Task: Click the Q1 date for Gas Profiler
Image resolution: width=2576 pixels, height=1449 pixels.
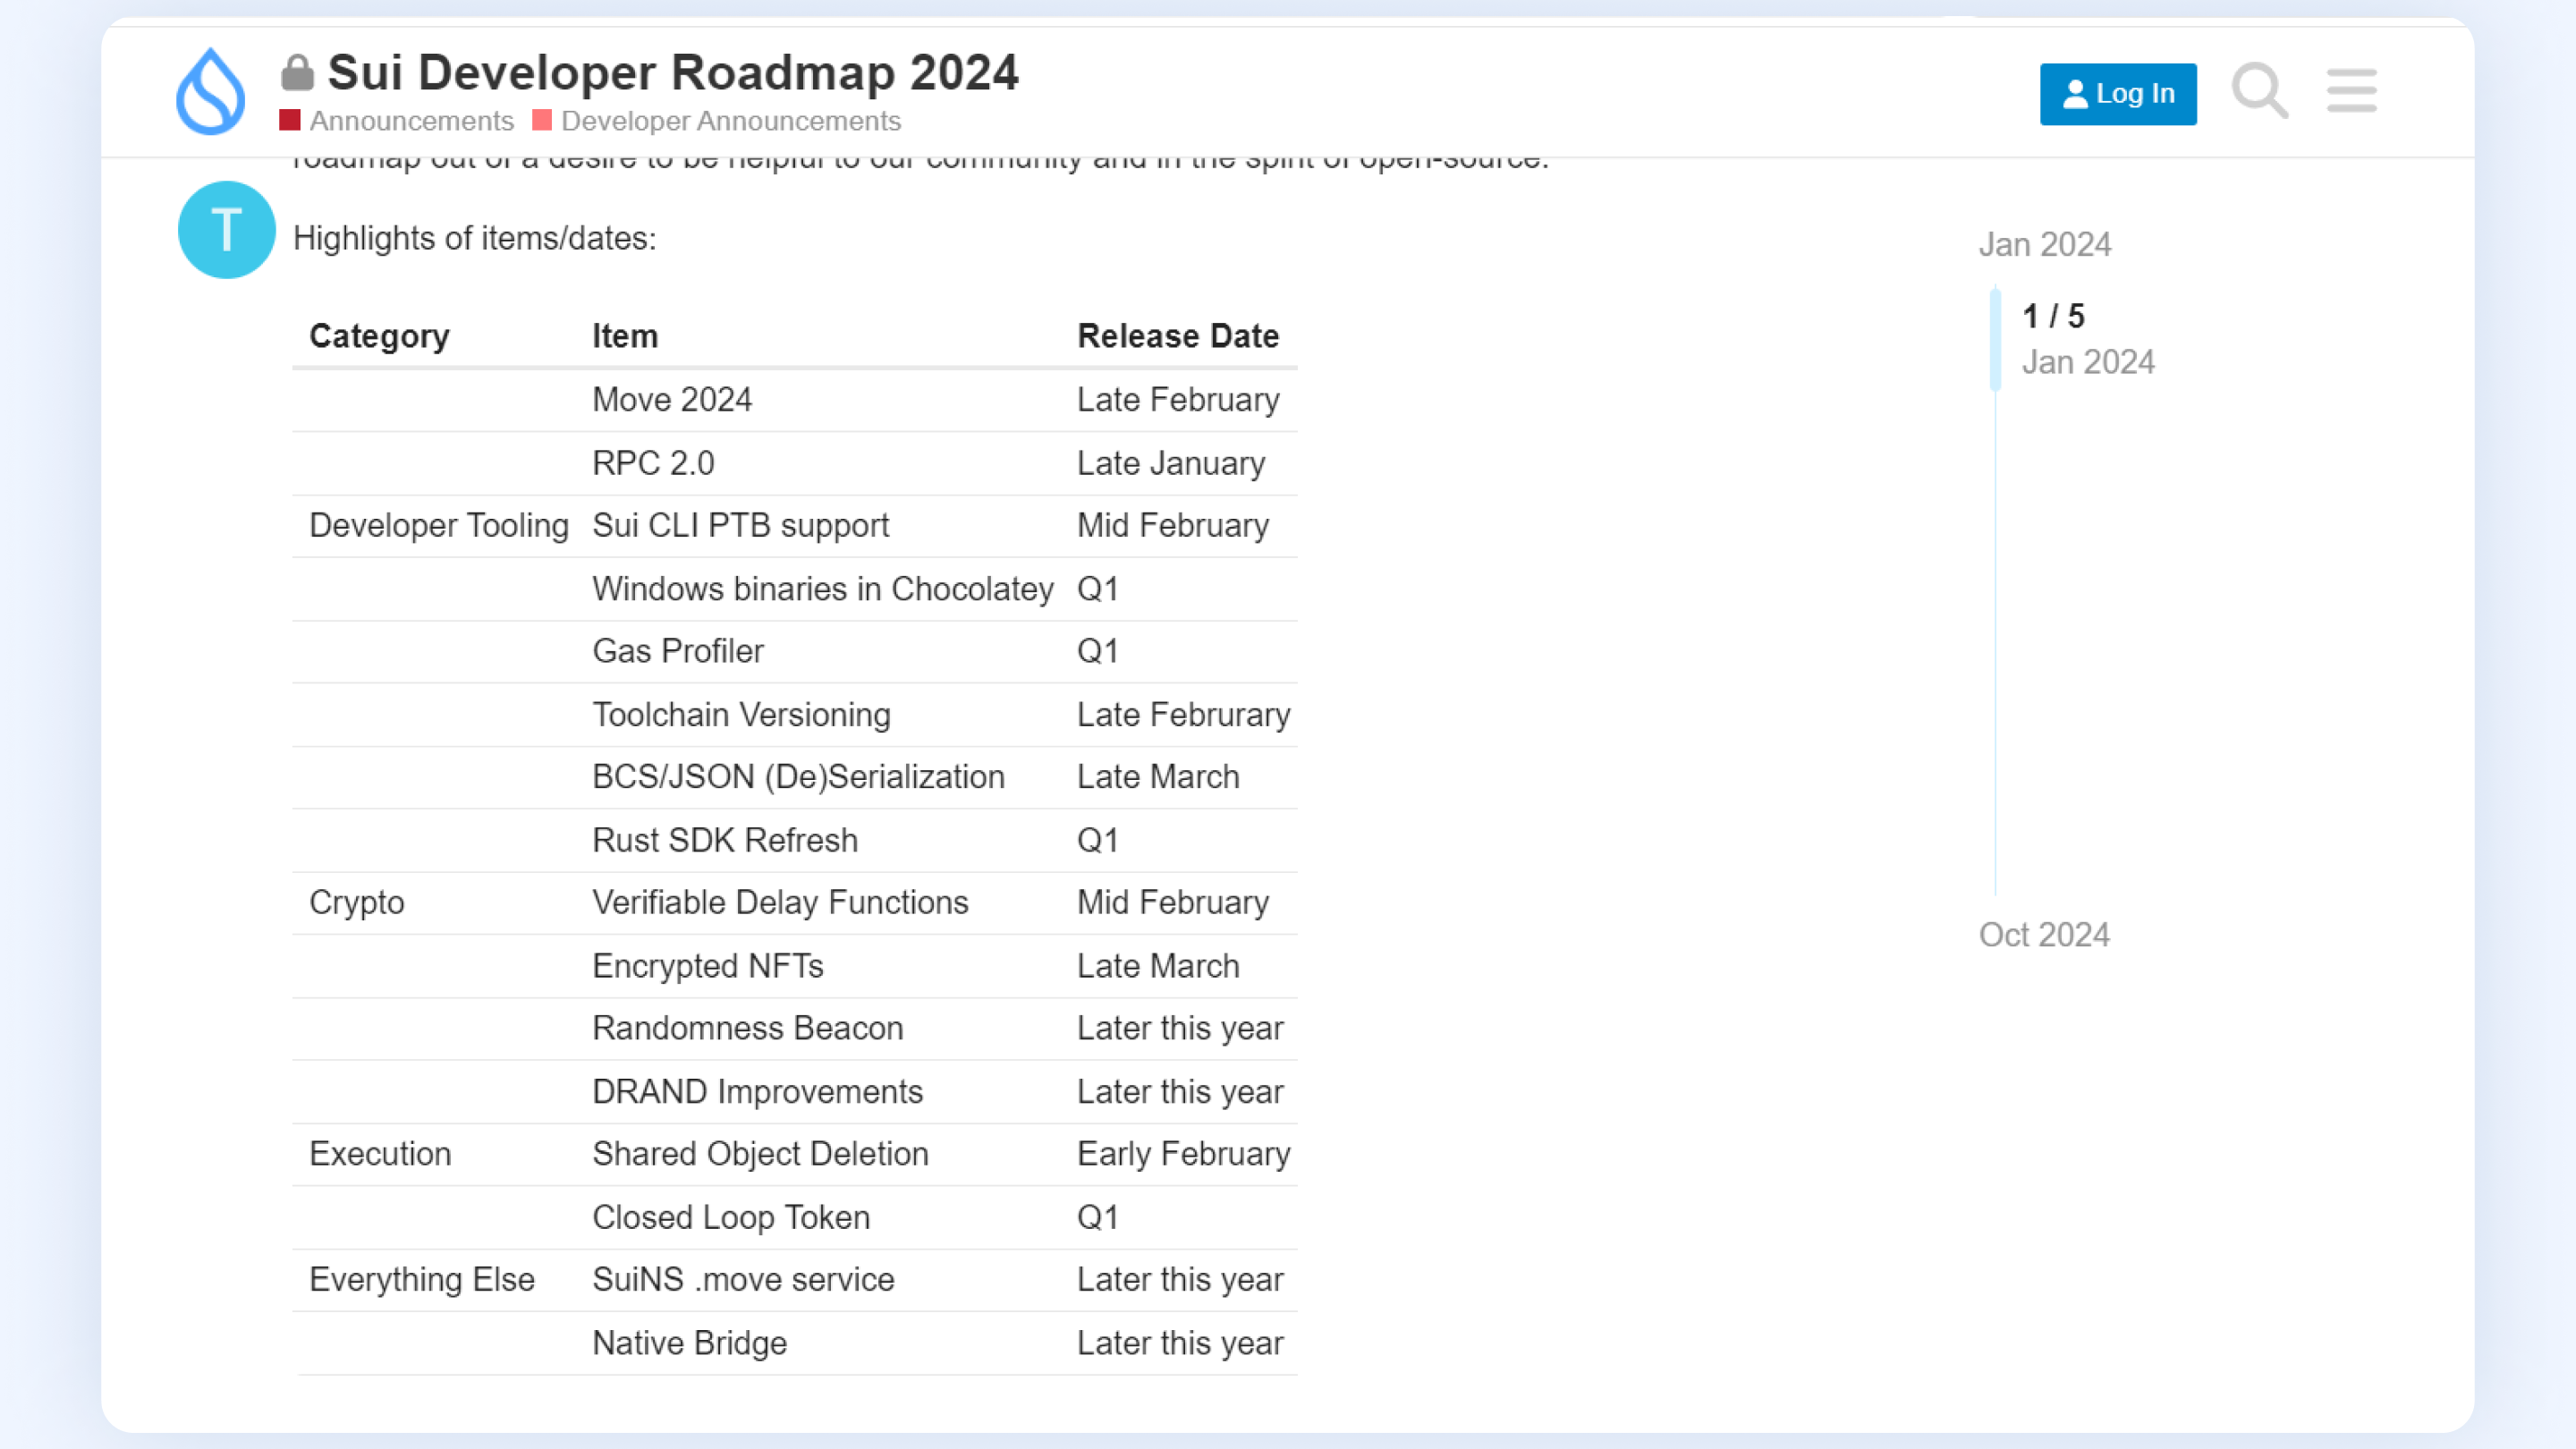Action: pos(1097,651)
